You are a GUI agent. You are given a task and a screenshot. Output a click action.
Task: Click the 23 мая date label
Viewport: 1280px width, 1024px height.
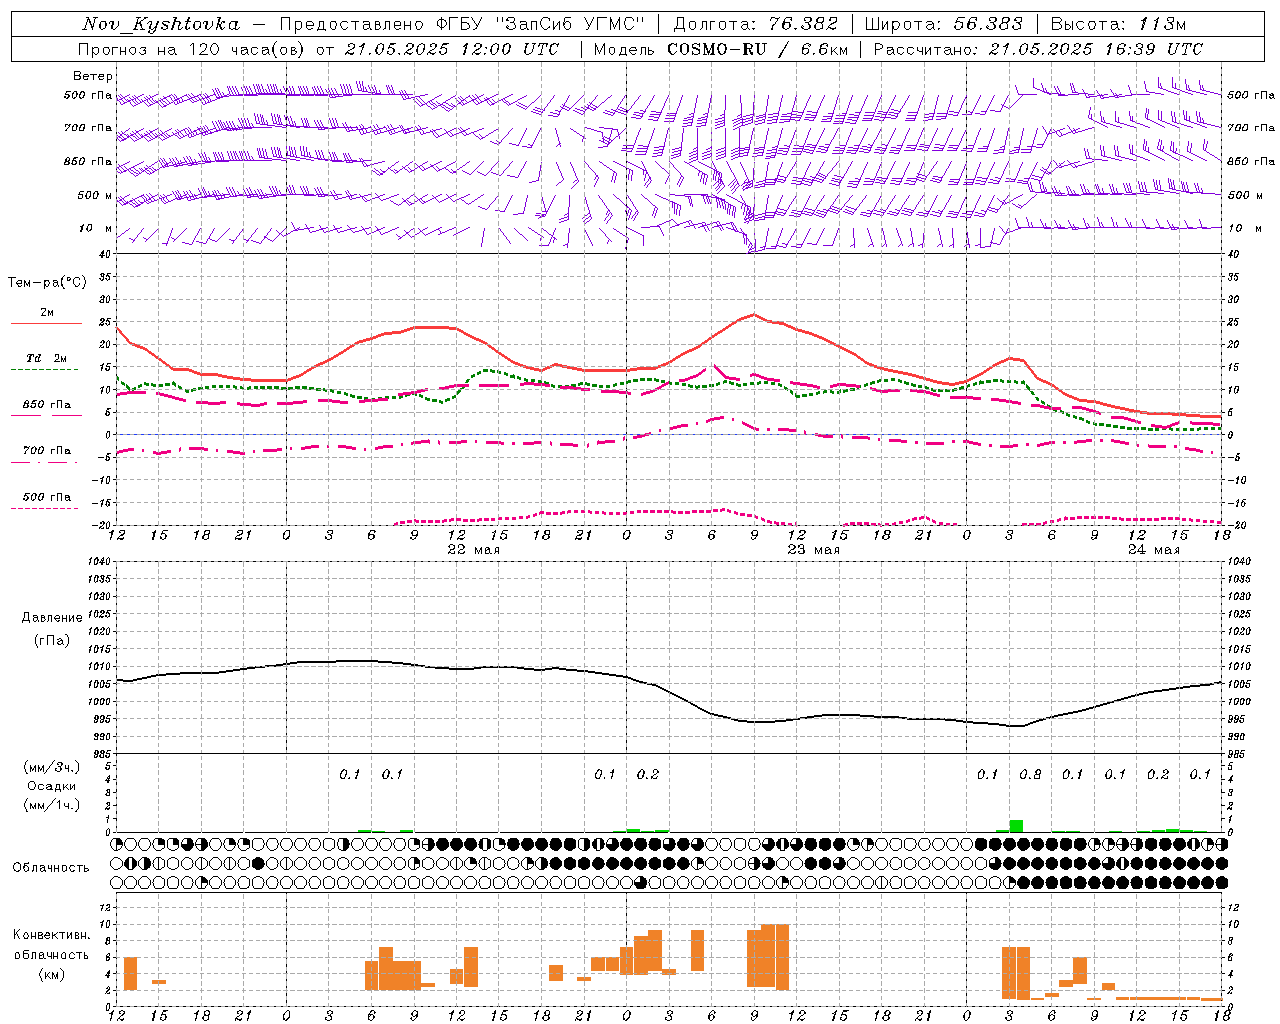pos(813,550)
